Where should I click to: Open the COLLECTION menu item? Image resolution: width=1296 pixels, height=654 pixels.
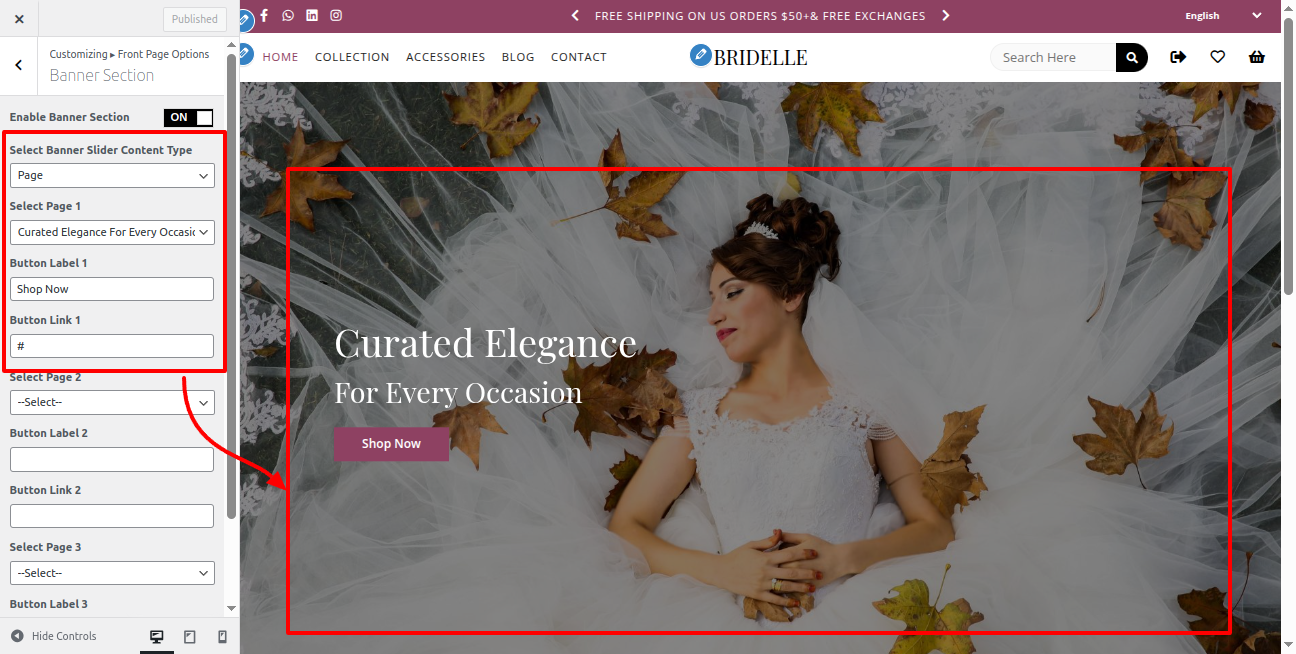click(x=352, y=57)
